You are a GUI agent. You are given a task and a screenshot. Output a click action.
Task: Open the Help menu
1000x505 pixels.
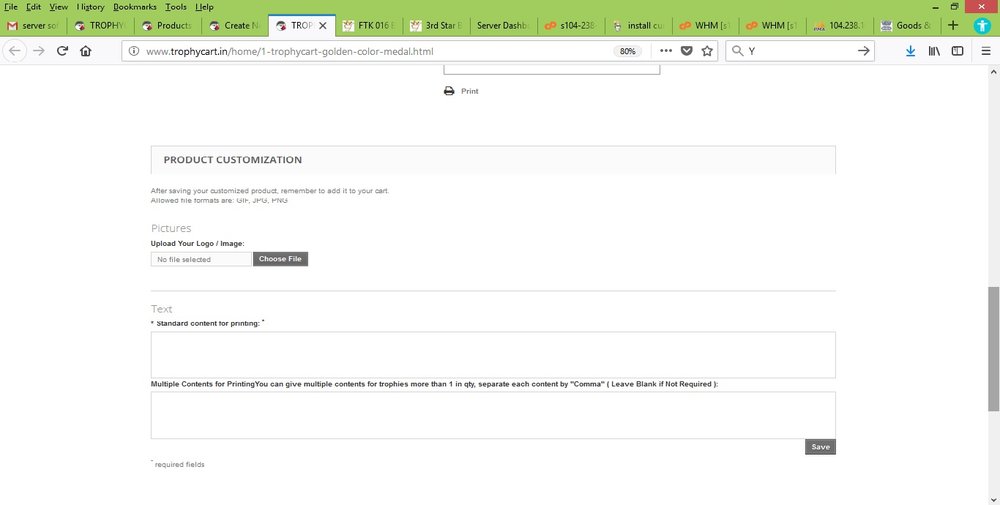pos(204,7)
